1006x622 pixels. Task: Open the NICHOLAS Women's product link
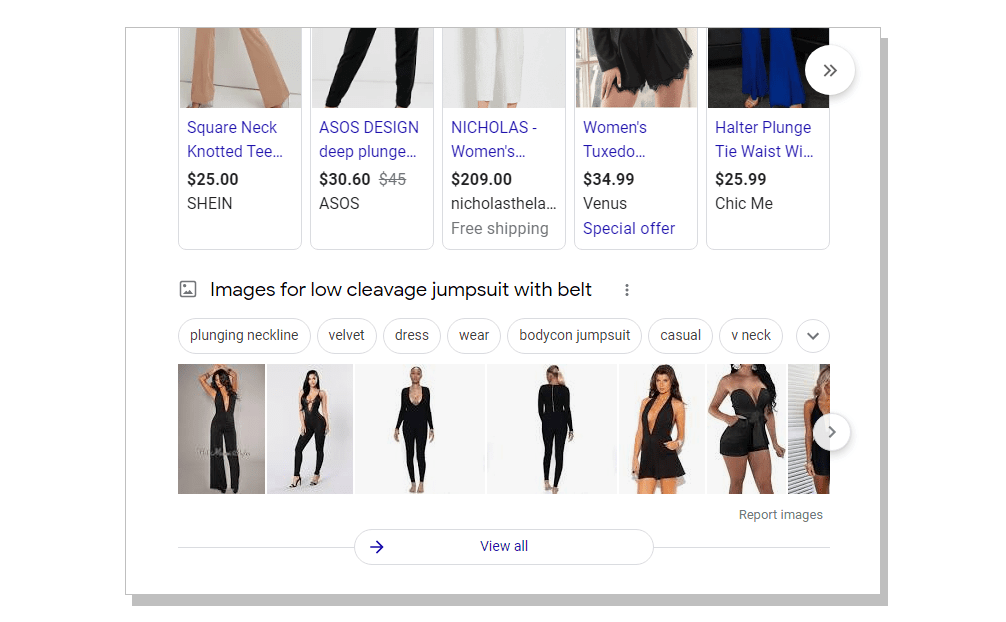point(494,139)
